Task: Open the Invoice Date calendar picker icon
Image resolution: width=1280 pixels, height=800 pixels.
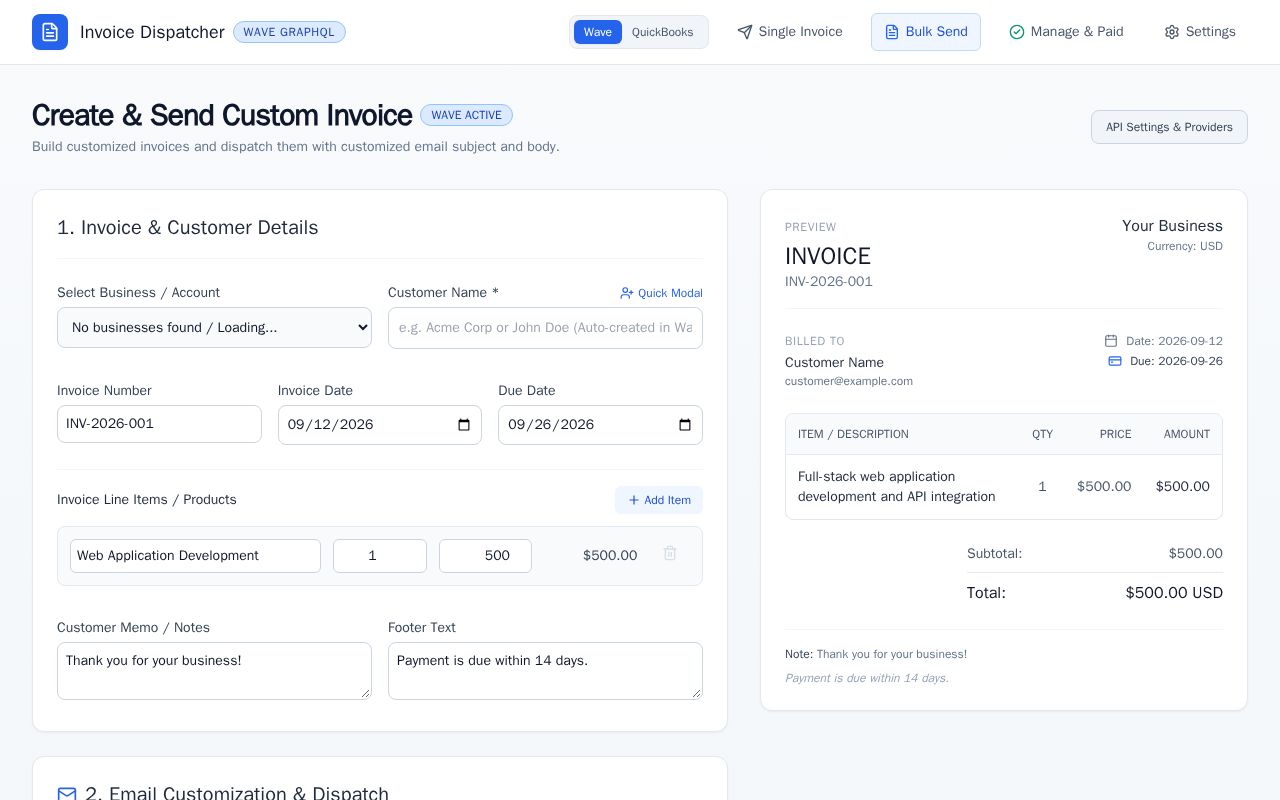Action: coord(464,425)
